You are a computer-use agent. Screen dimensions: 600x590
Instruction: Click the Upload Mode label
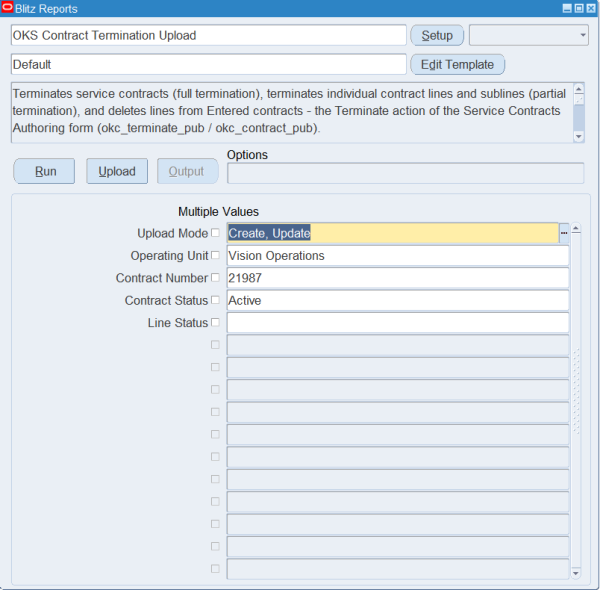click(173, 233)
